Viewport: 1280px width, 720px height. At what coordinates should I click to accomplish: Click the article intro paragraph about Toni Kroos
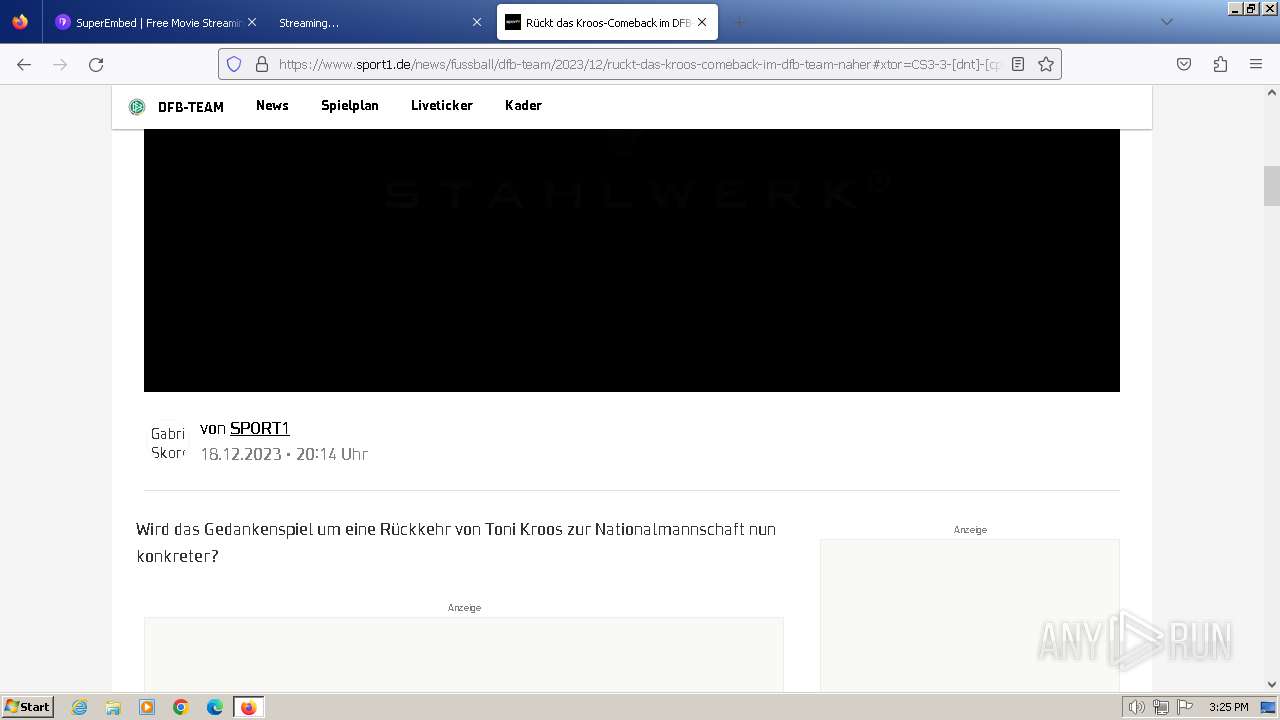(x=456, y=542)
